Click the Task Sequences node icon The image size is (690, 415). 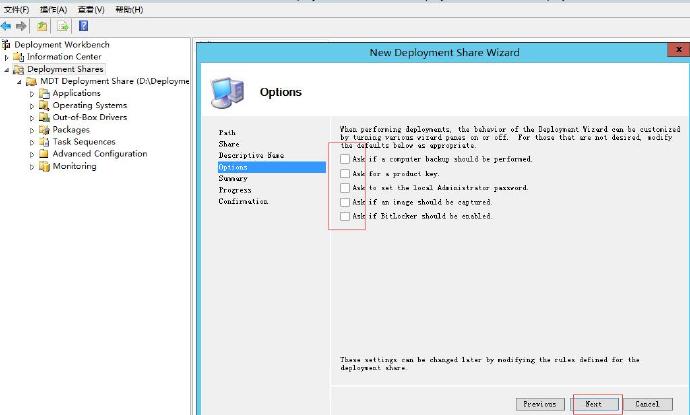pos(44,142)
